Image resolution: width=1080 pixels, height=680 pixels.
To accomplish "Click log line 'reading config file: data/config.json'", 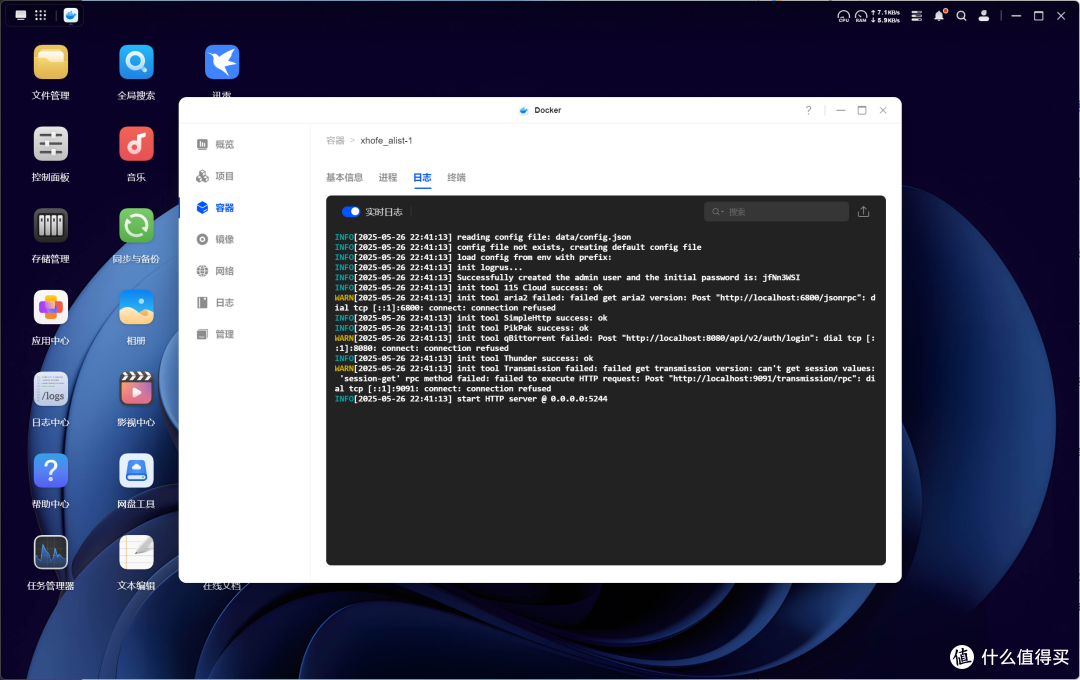I will click(x=483, y=237).
